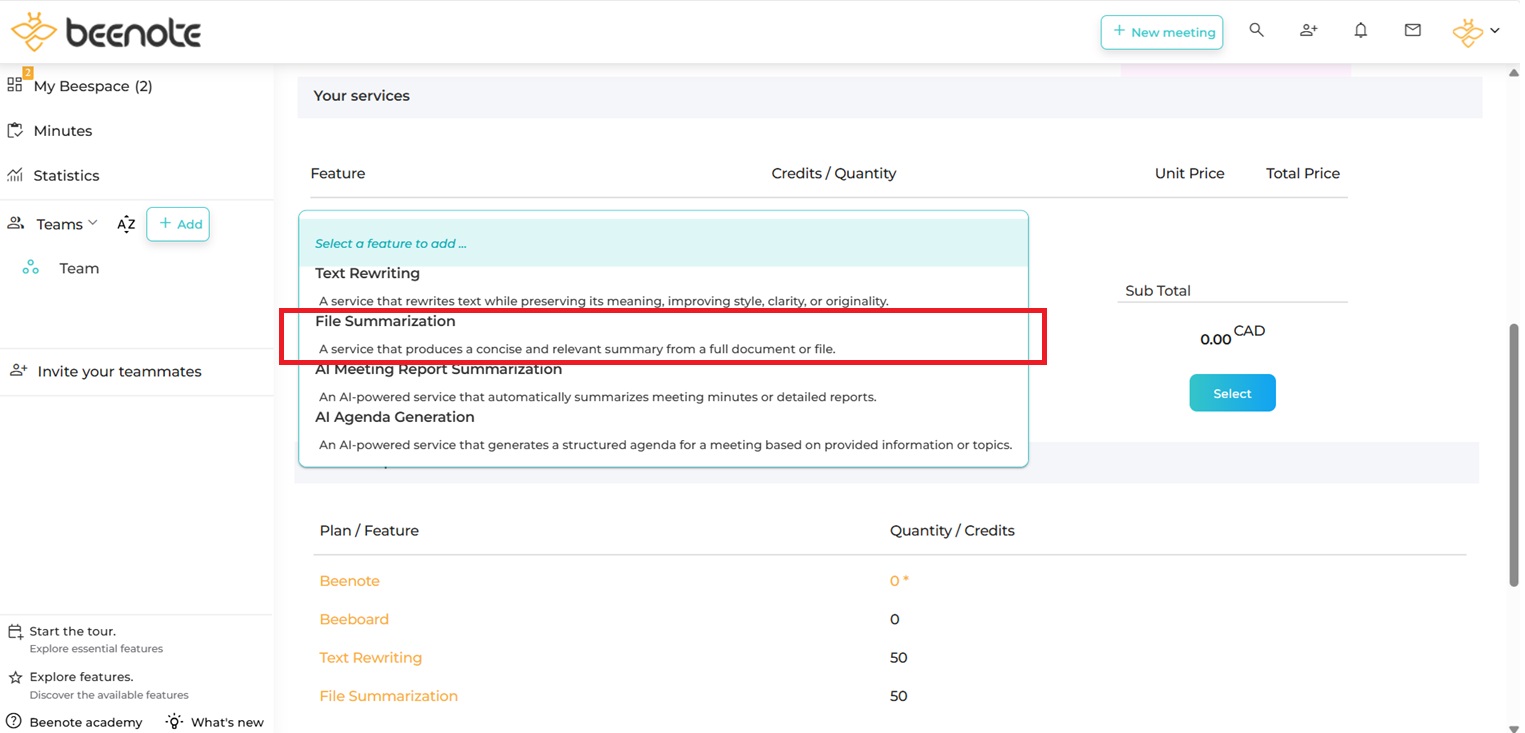The image size is (1525, 733).
Task: Click the search magnifier icon
Action: point(1256,31)
